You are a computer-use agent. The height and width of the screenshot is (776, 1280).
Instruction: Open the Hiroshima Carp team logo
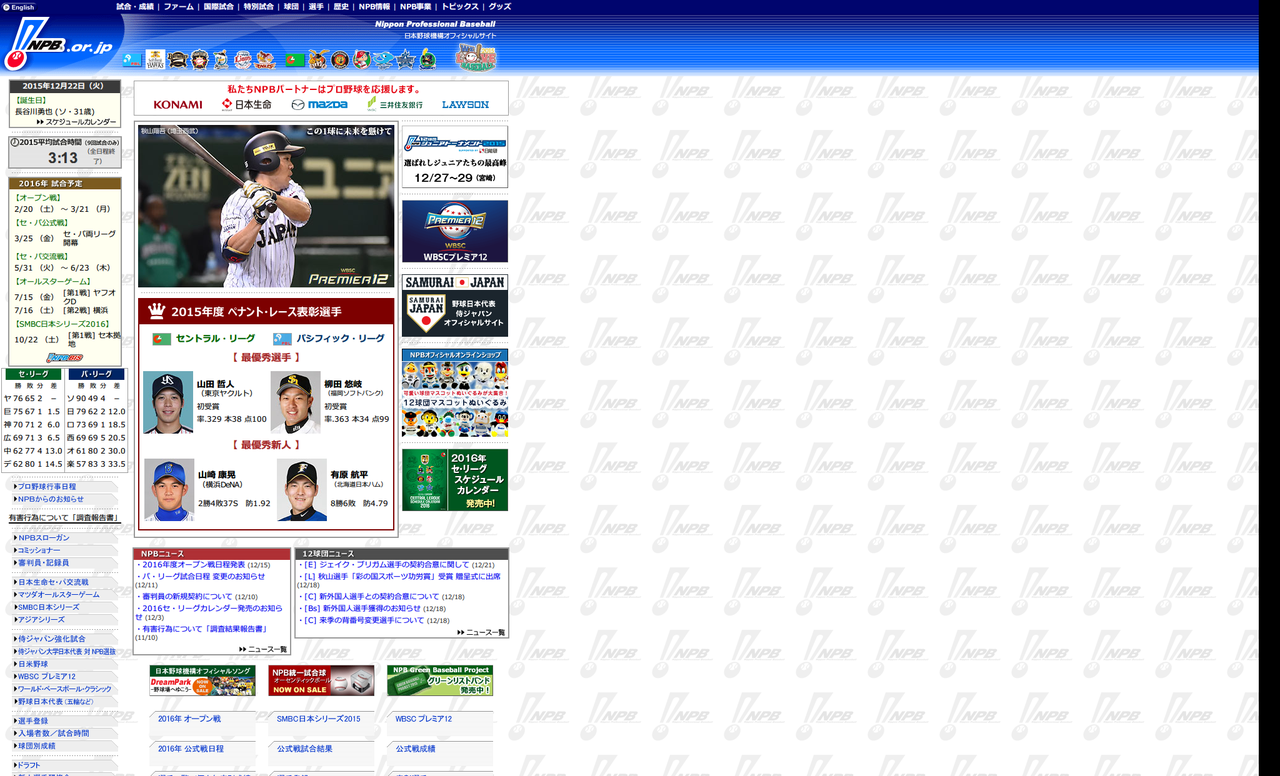[362, 60]
